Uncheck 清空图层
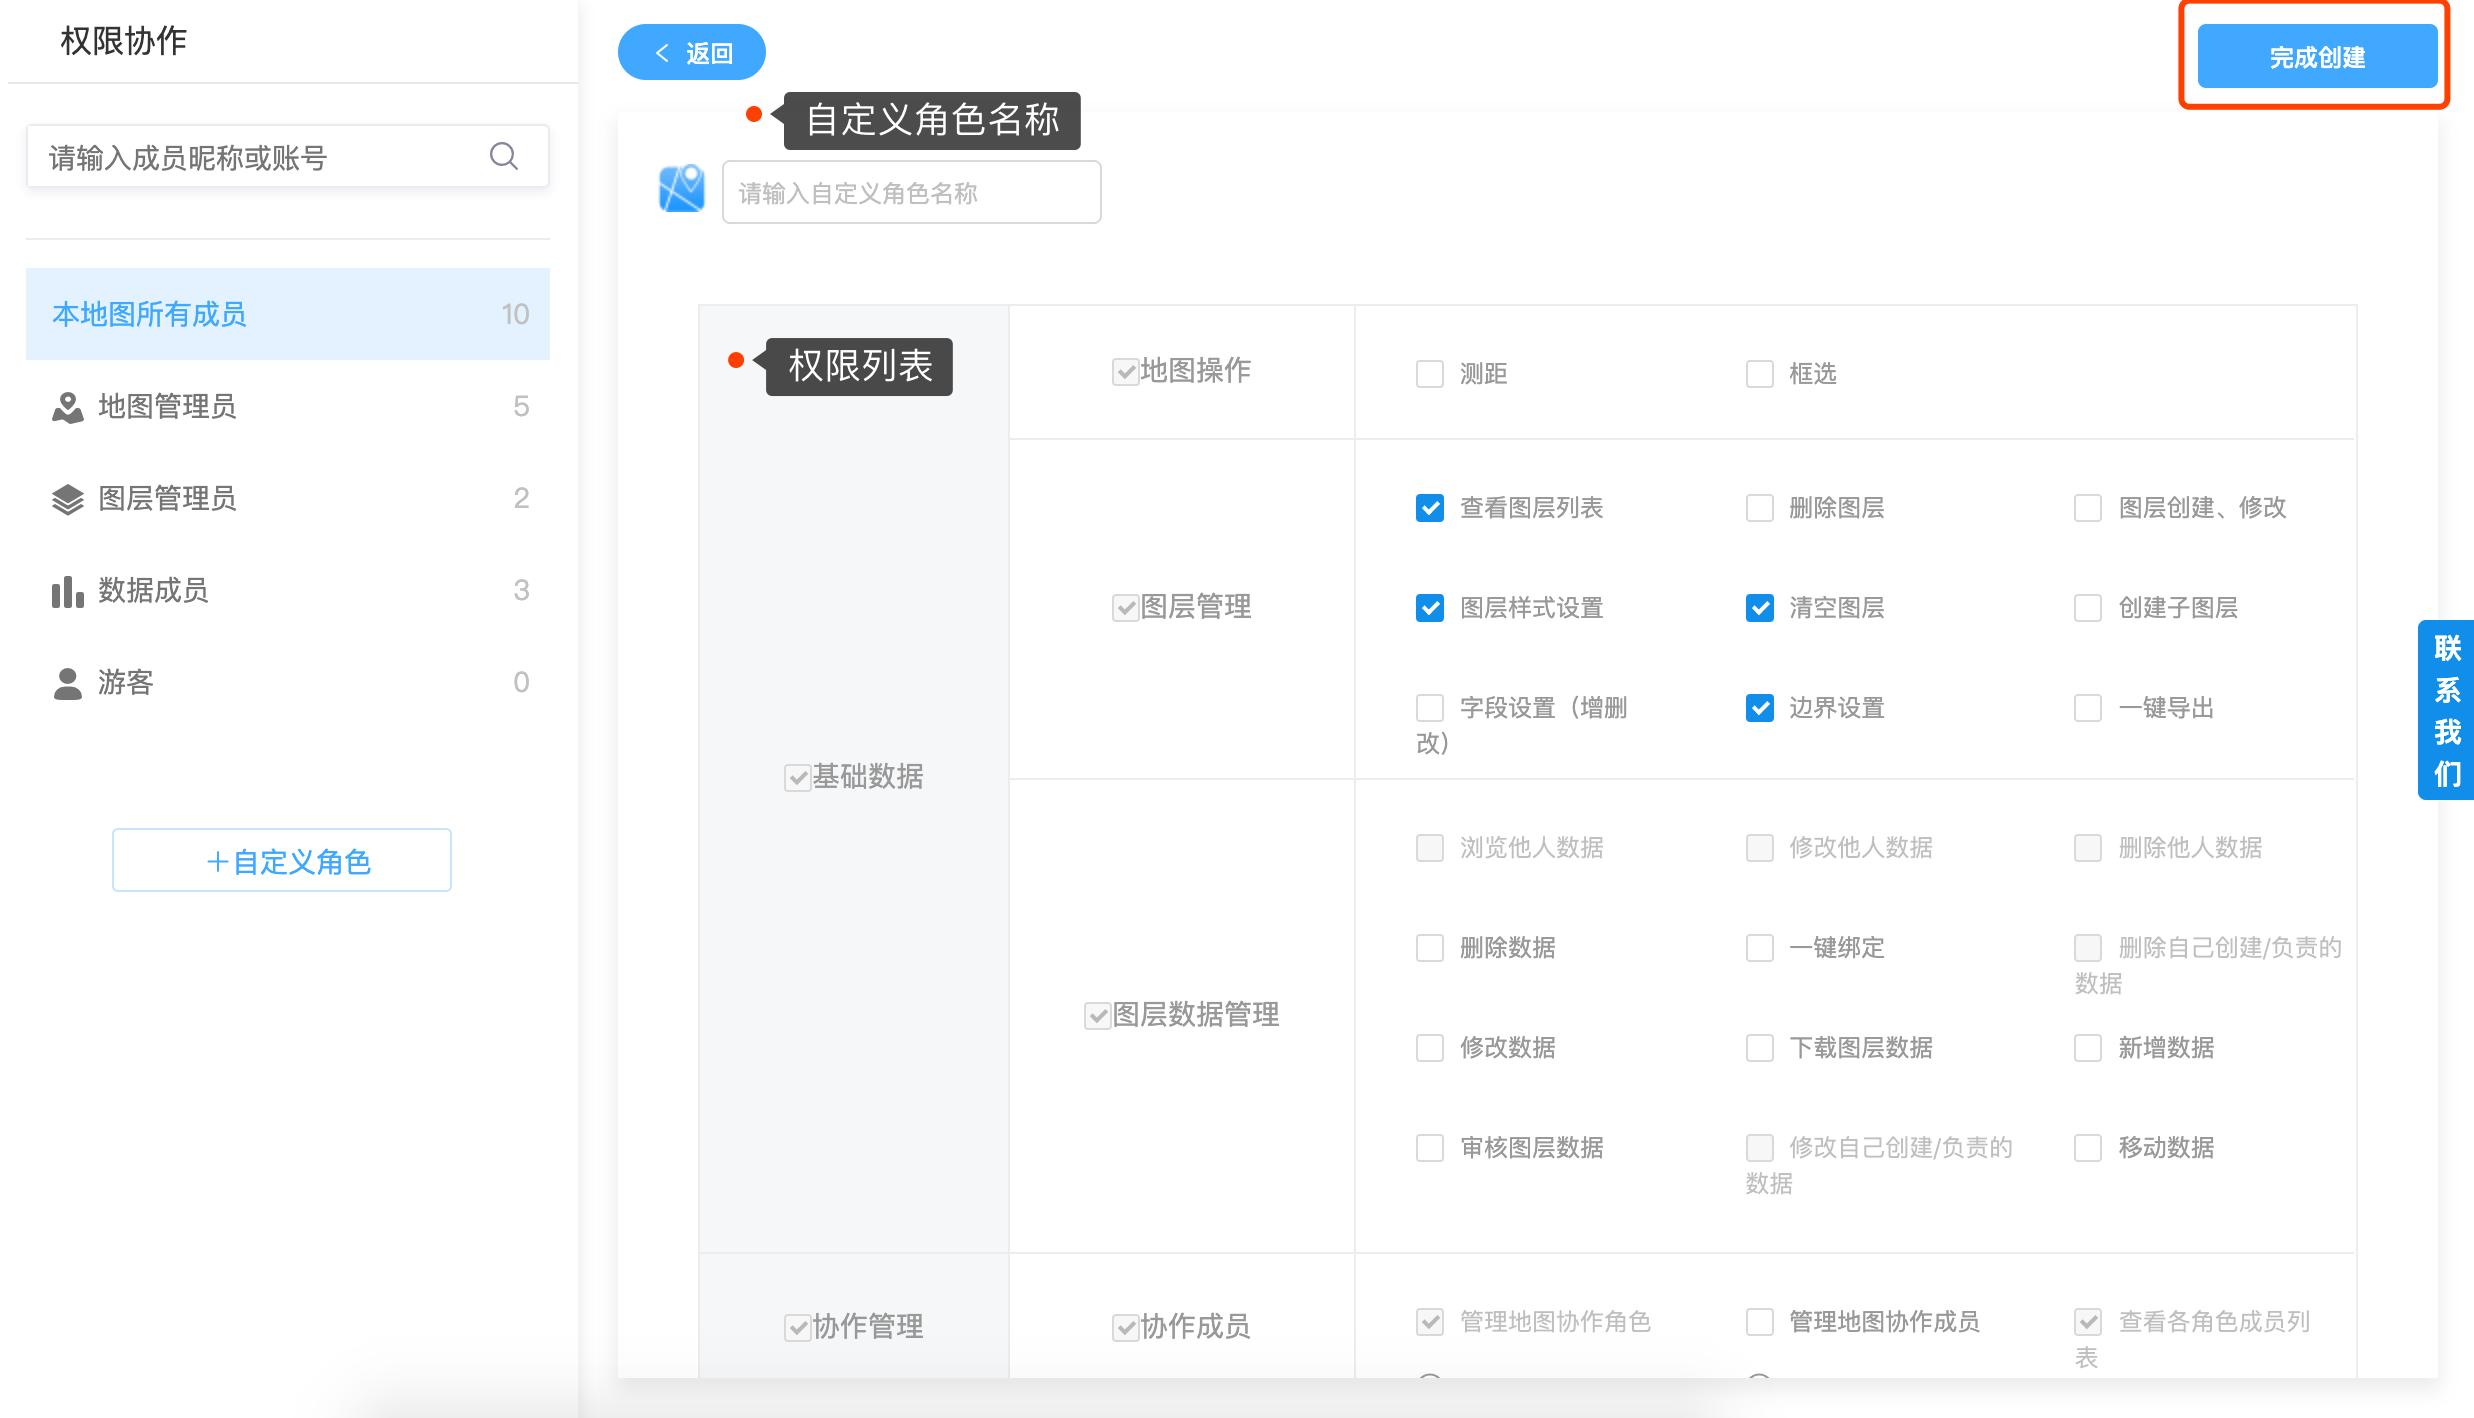Image resolution: width=2474 pixels, height=1418 pixels. (x=1760, y=608)
